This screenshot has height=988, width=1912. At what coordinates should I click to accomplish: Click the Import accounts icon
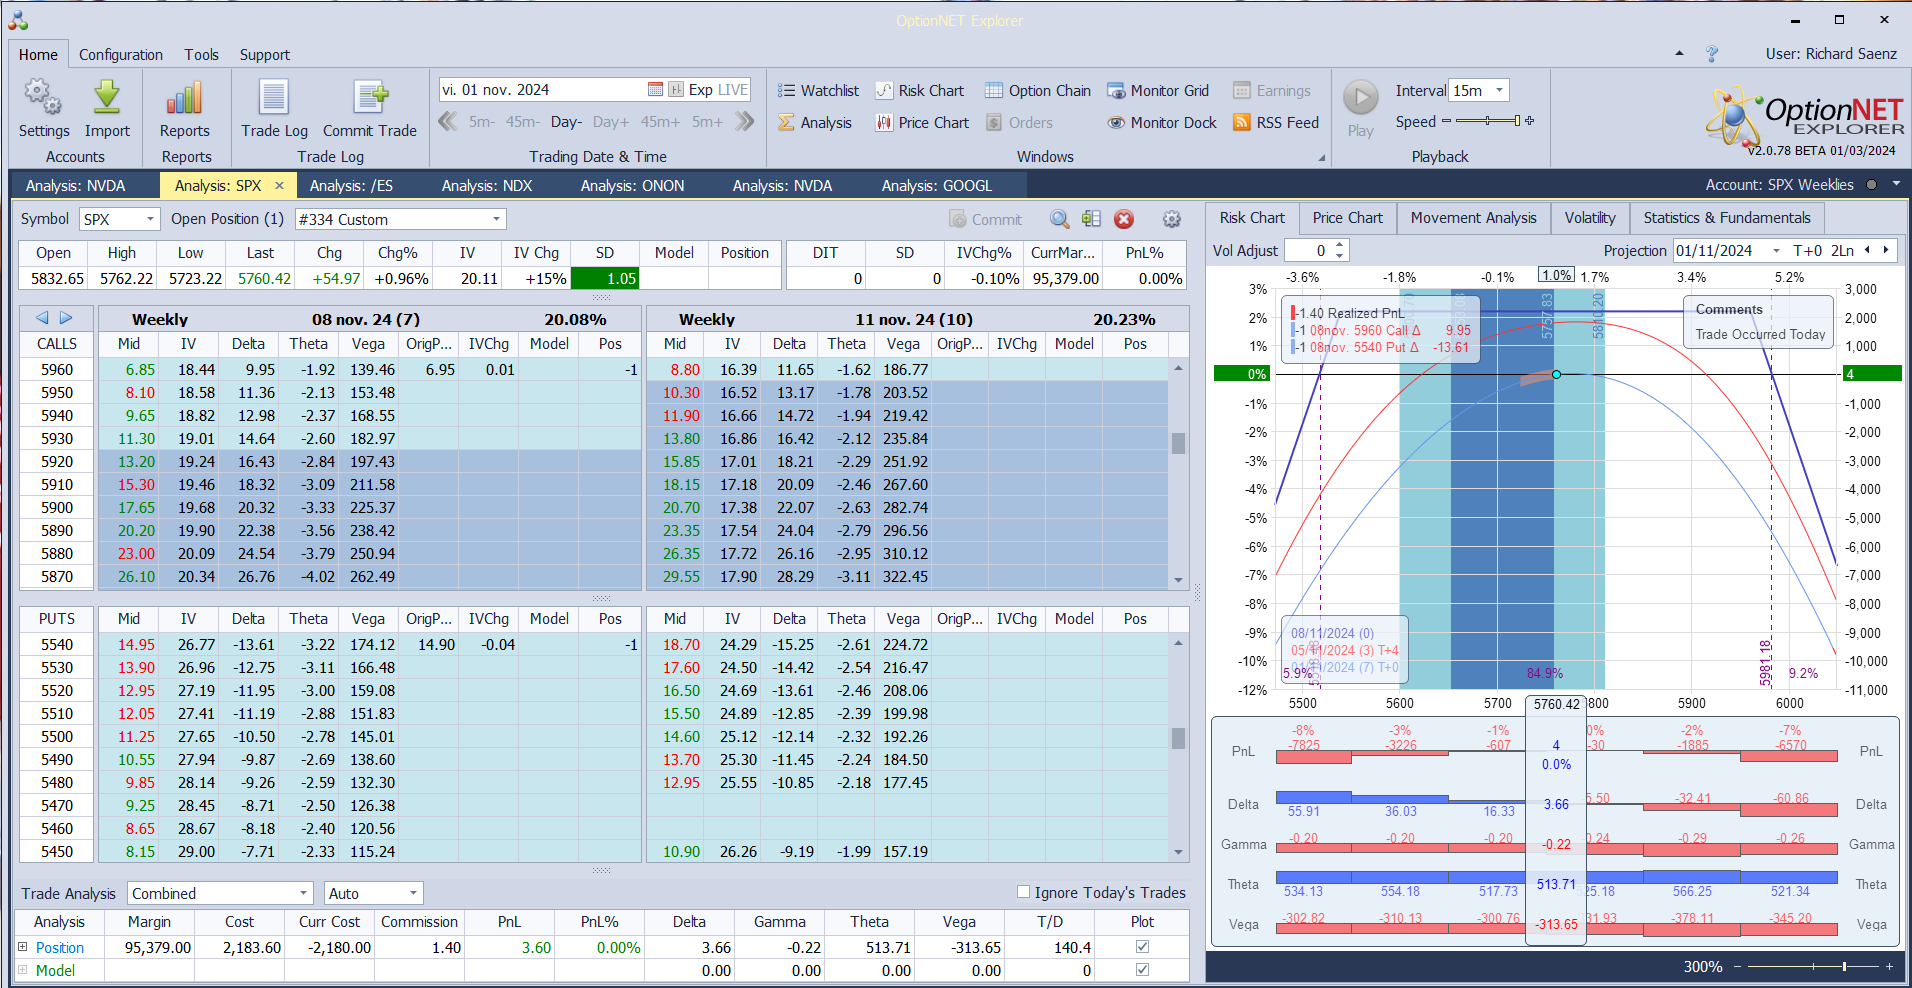coord(107,98)
